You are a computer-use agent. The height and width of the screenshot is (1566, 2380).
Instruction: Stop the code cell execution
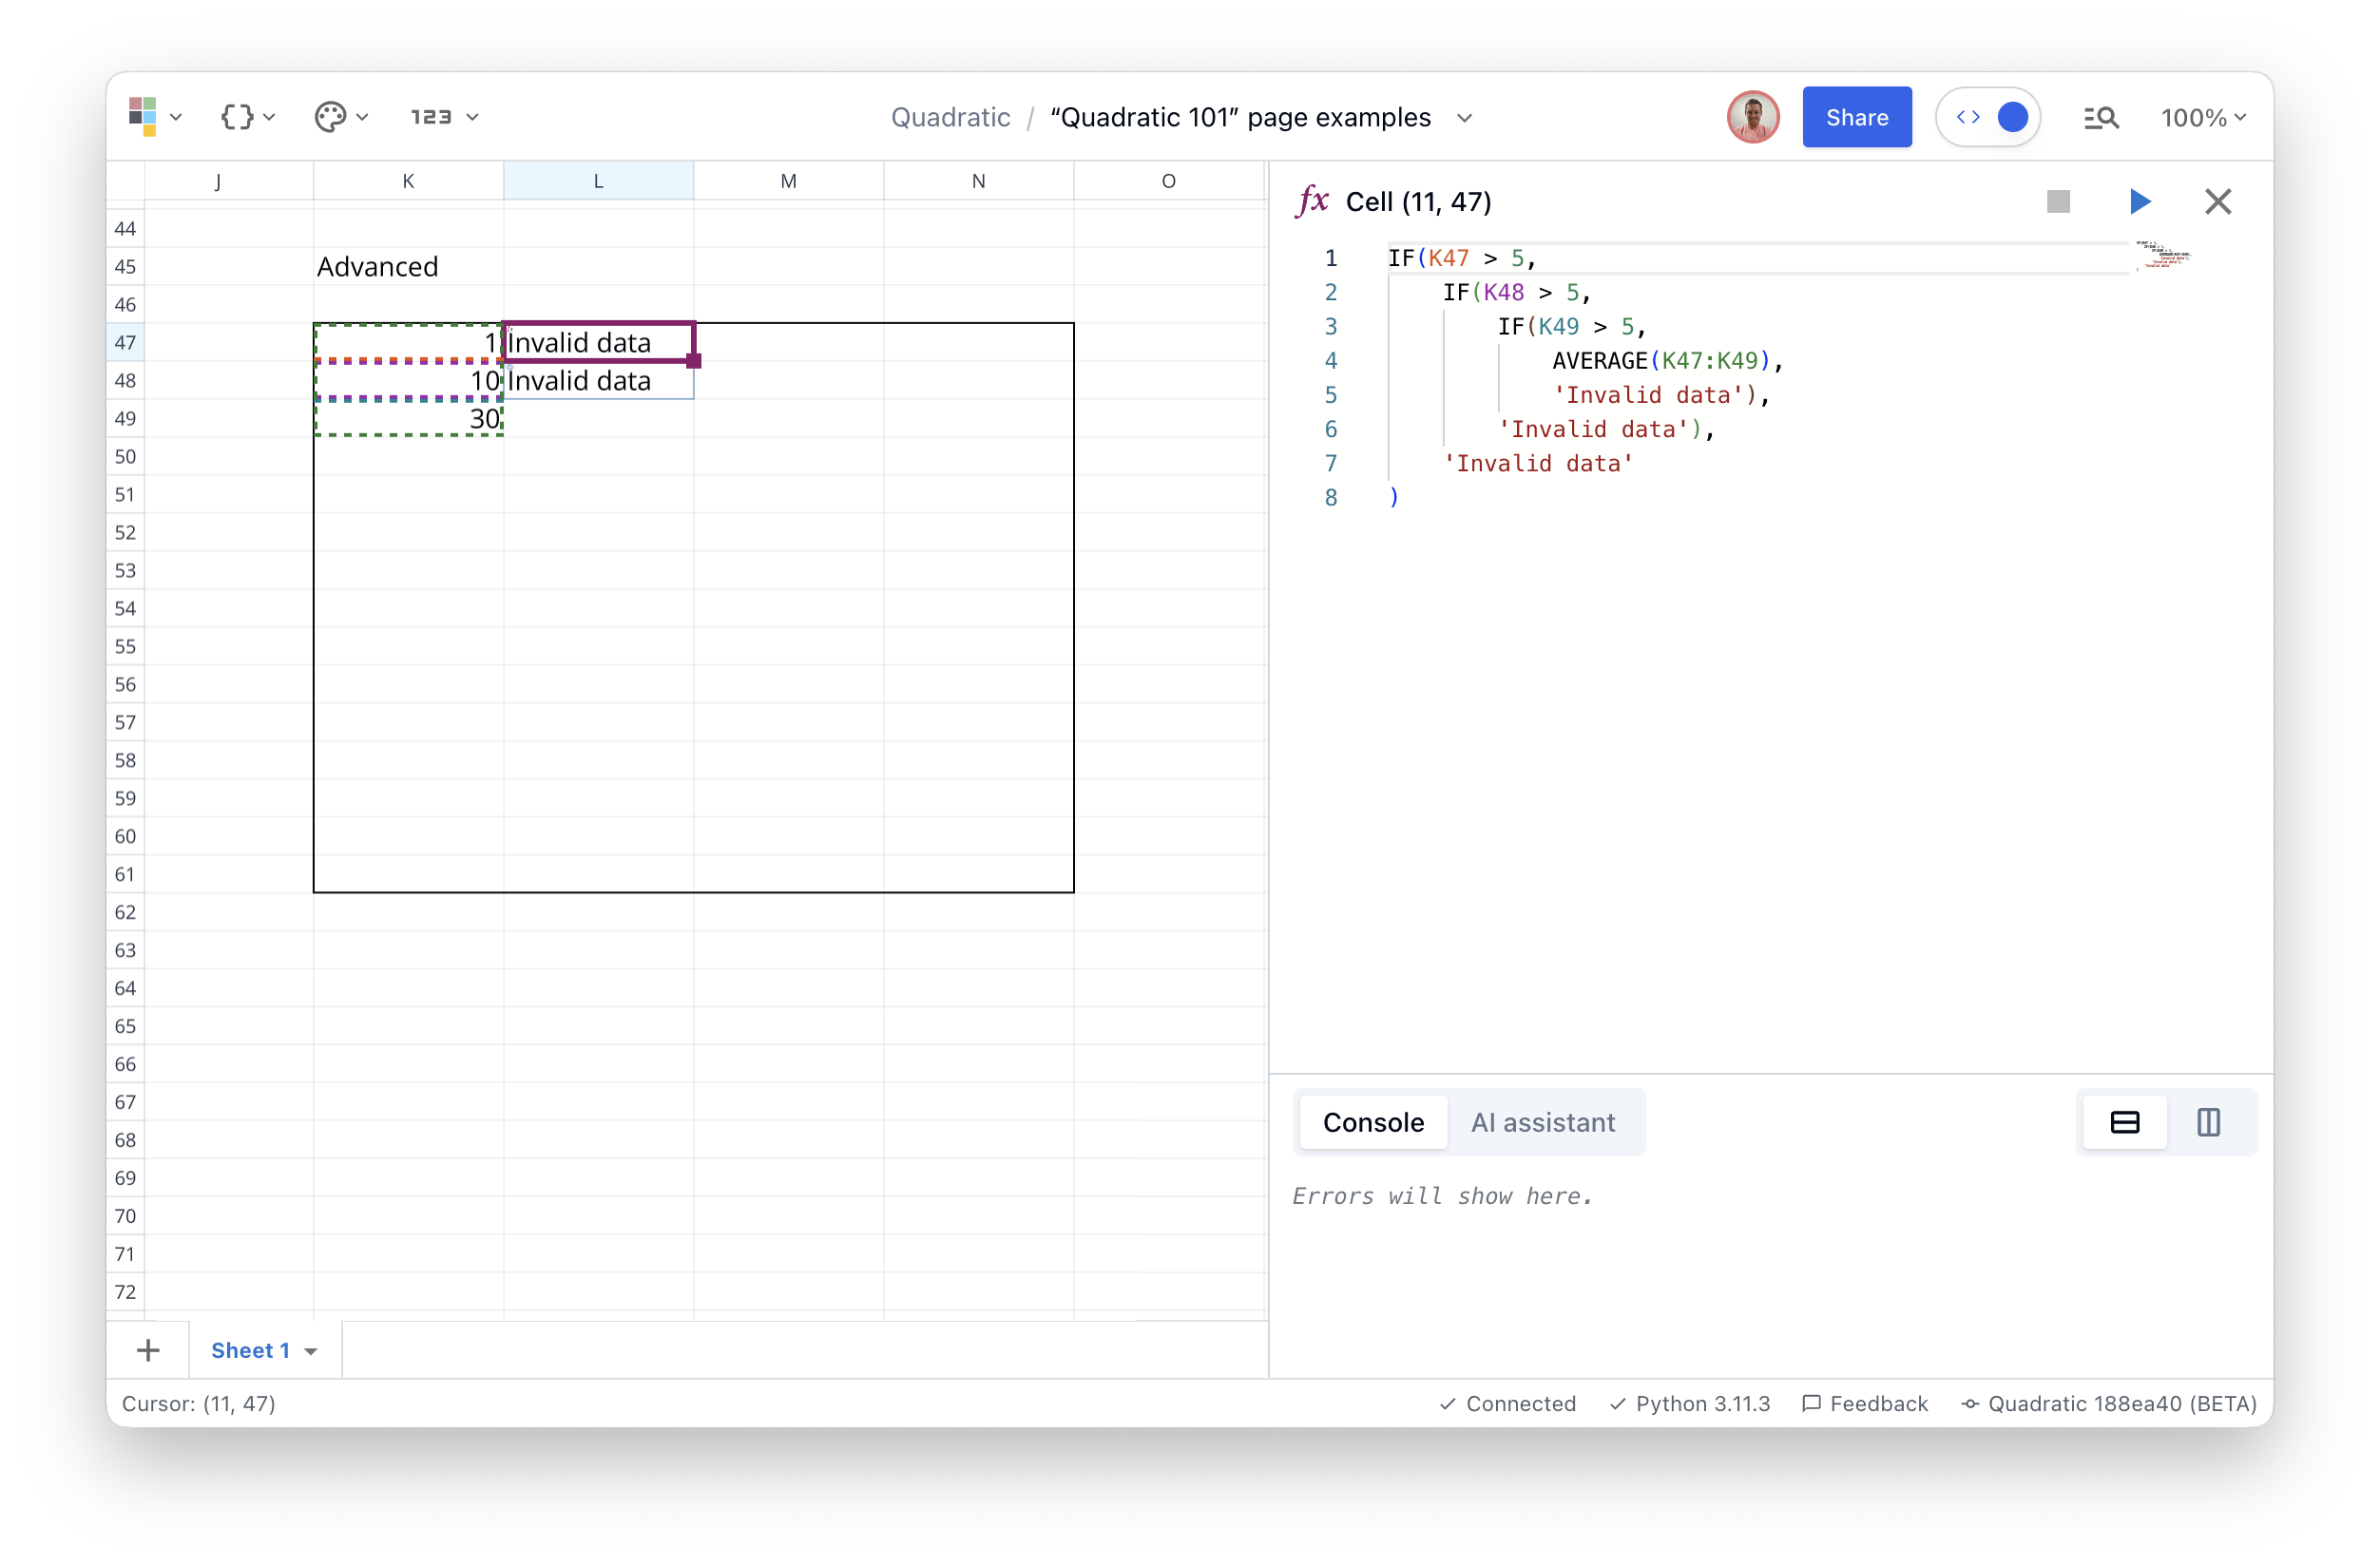point(2058,201)
